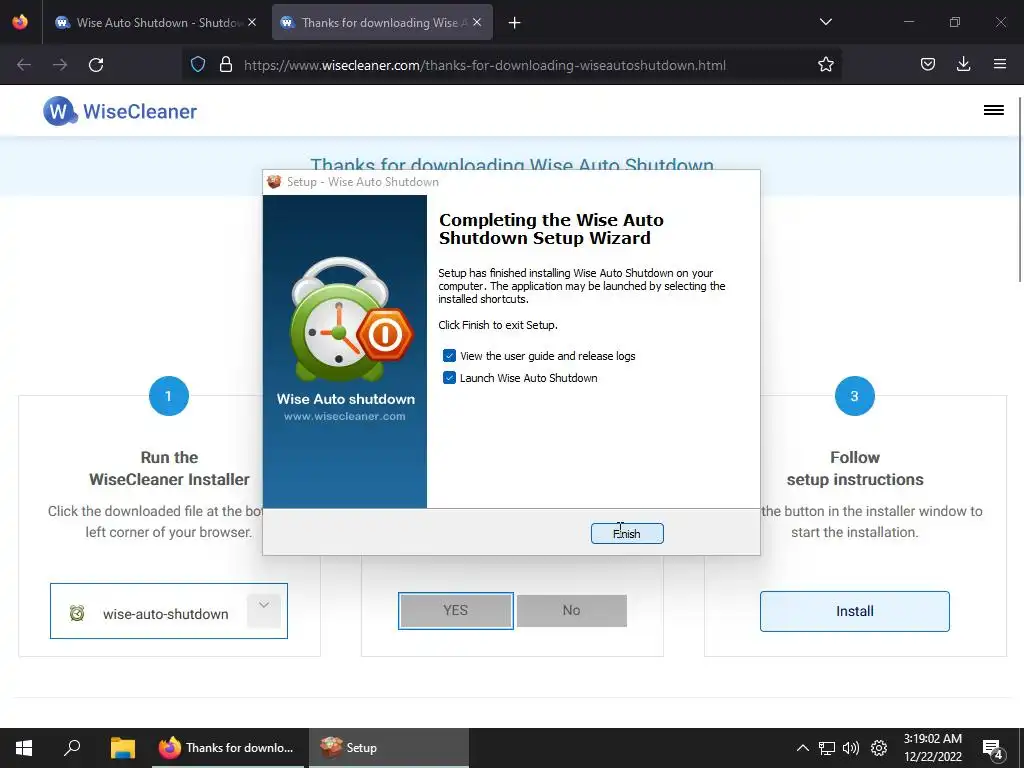Uncheck Launch Wise Auto Shutdown checkbox
Screen dimensions: 1024x768
[449, 378]
